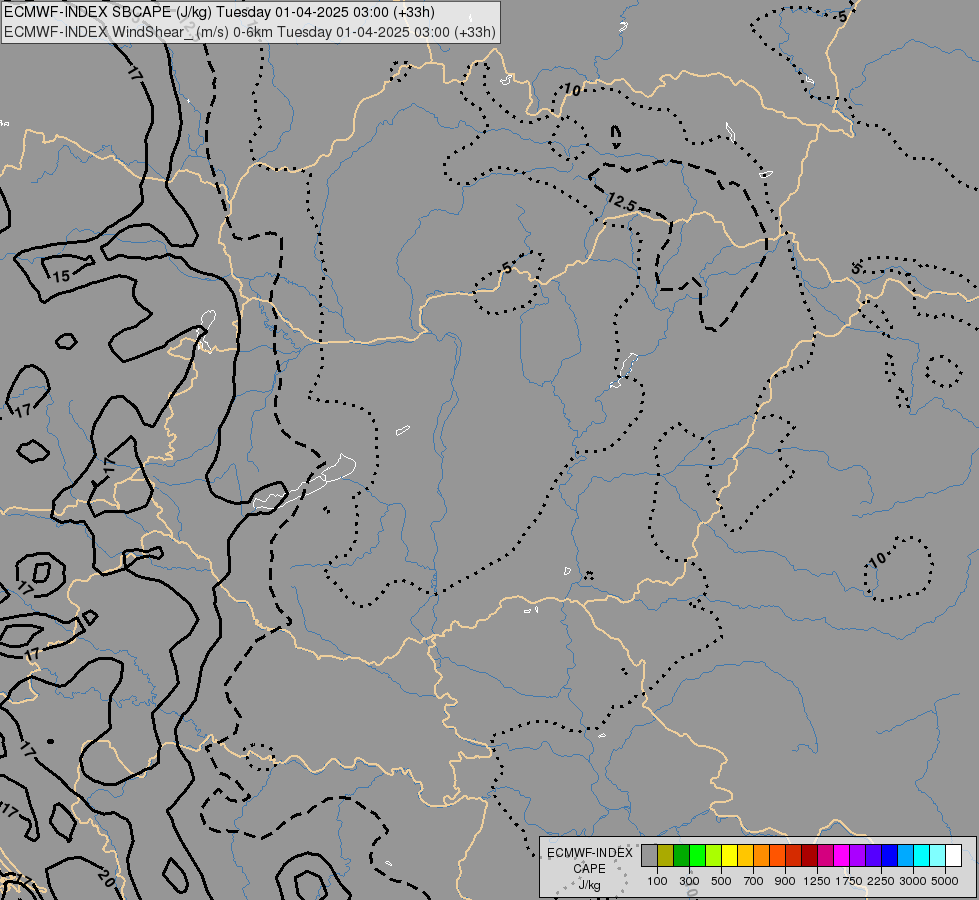
Task: Click the olive swatch above 100
Action: 666,855
